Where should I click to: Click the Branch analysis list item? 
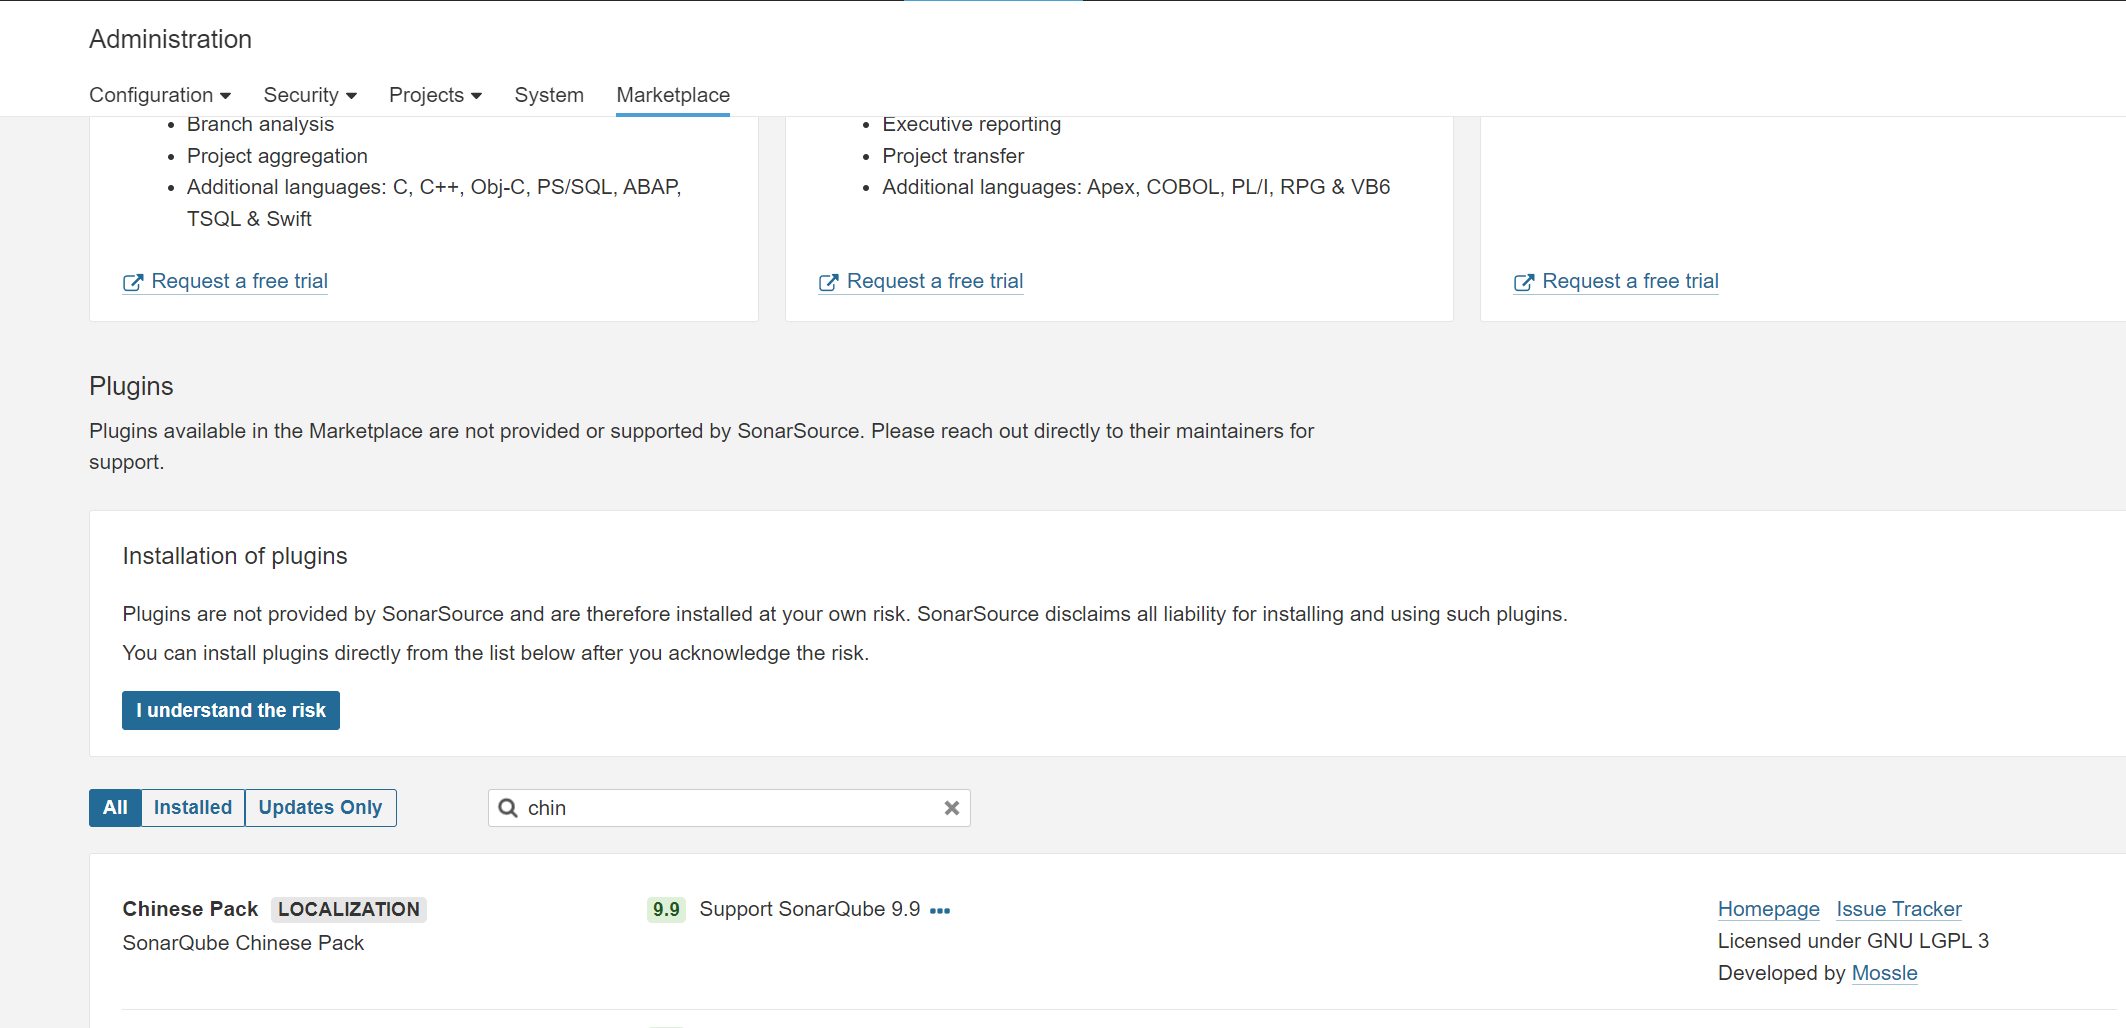260,124
